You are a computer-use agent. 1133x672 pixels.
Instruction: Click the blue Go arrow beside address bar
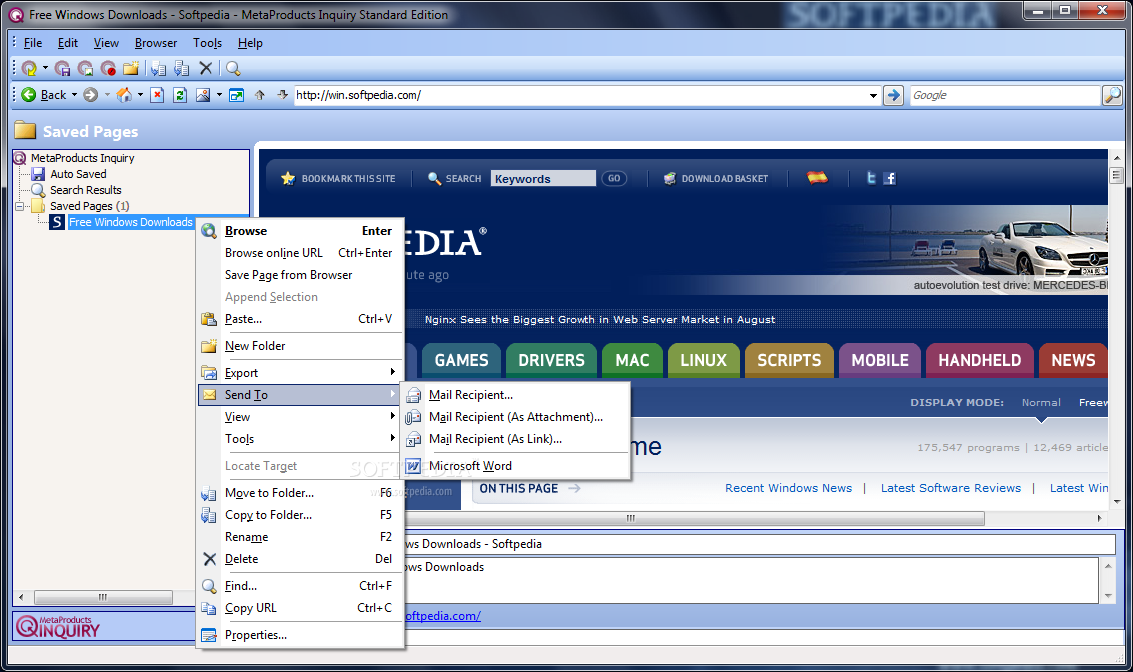[893, 95]
